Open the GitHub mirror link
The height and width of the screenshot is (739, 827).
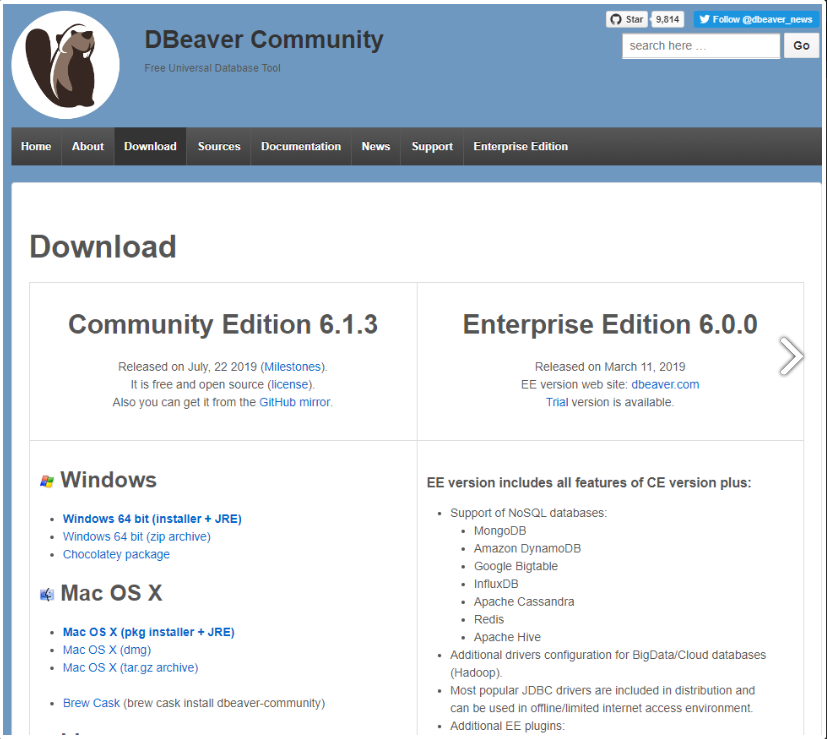tap(294, 402)
